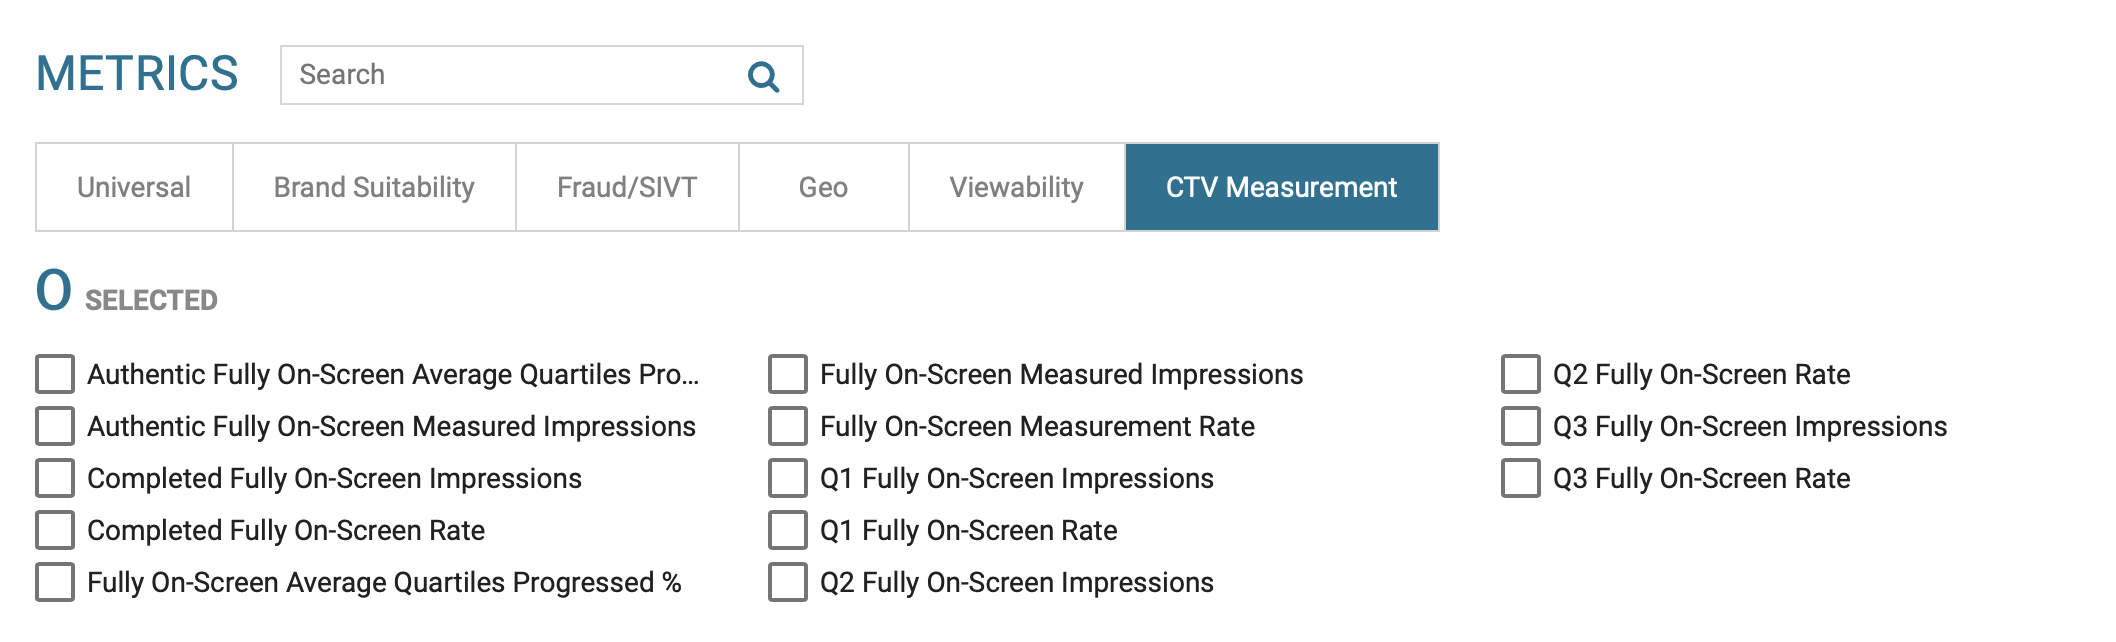Tick Q3 Fully On-Screen Impressions checkbox
Screen dimensions: 2116x642
pyautogui.click(x=1521, y=426)
